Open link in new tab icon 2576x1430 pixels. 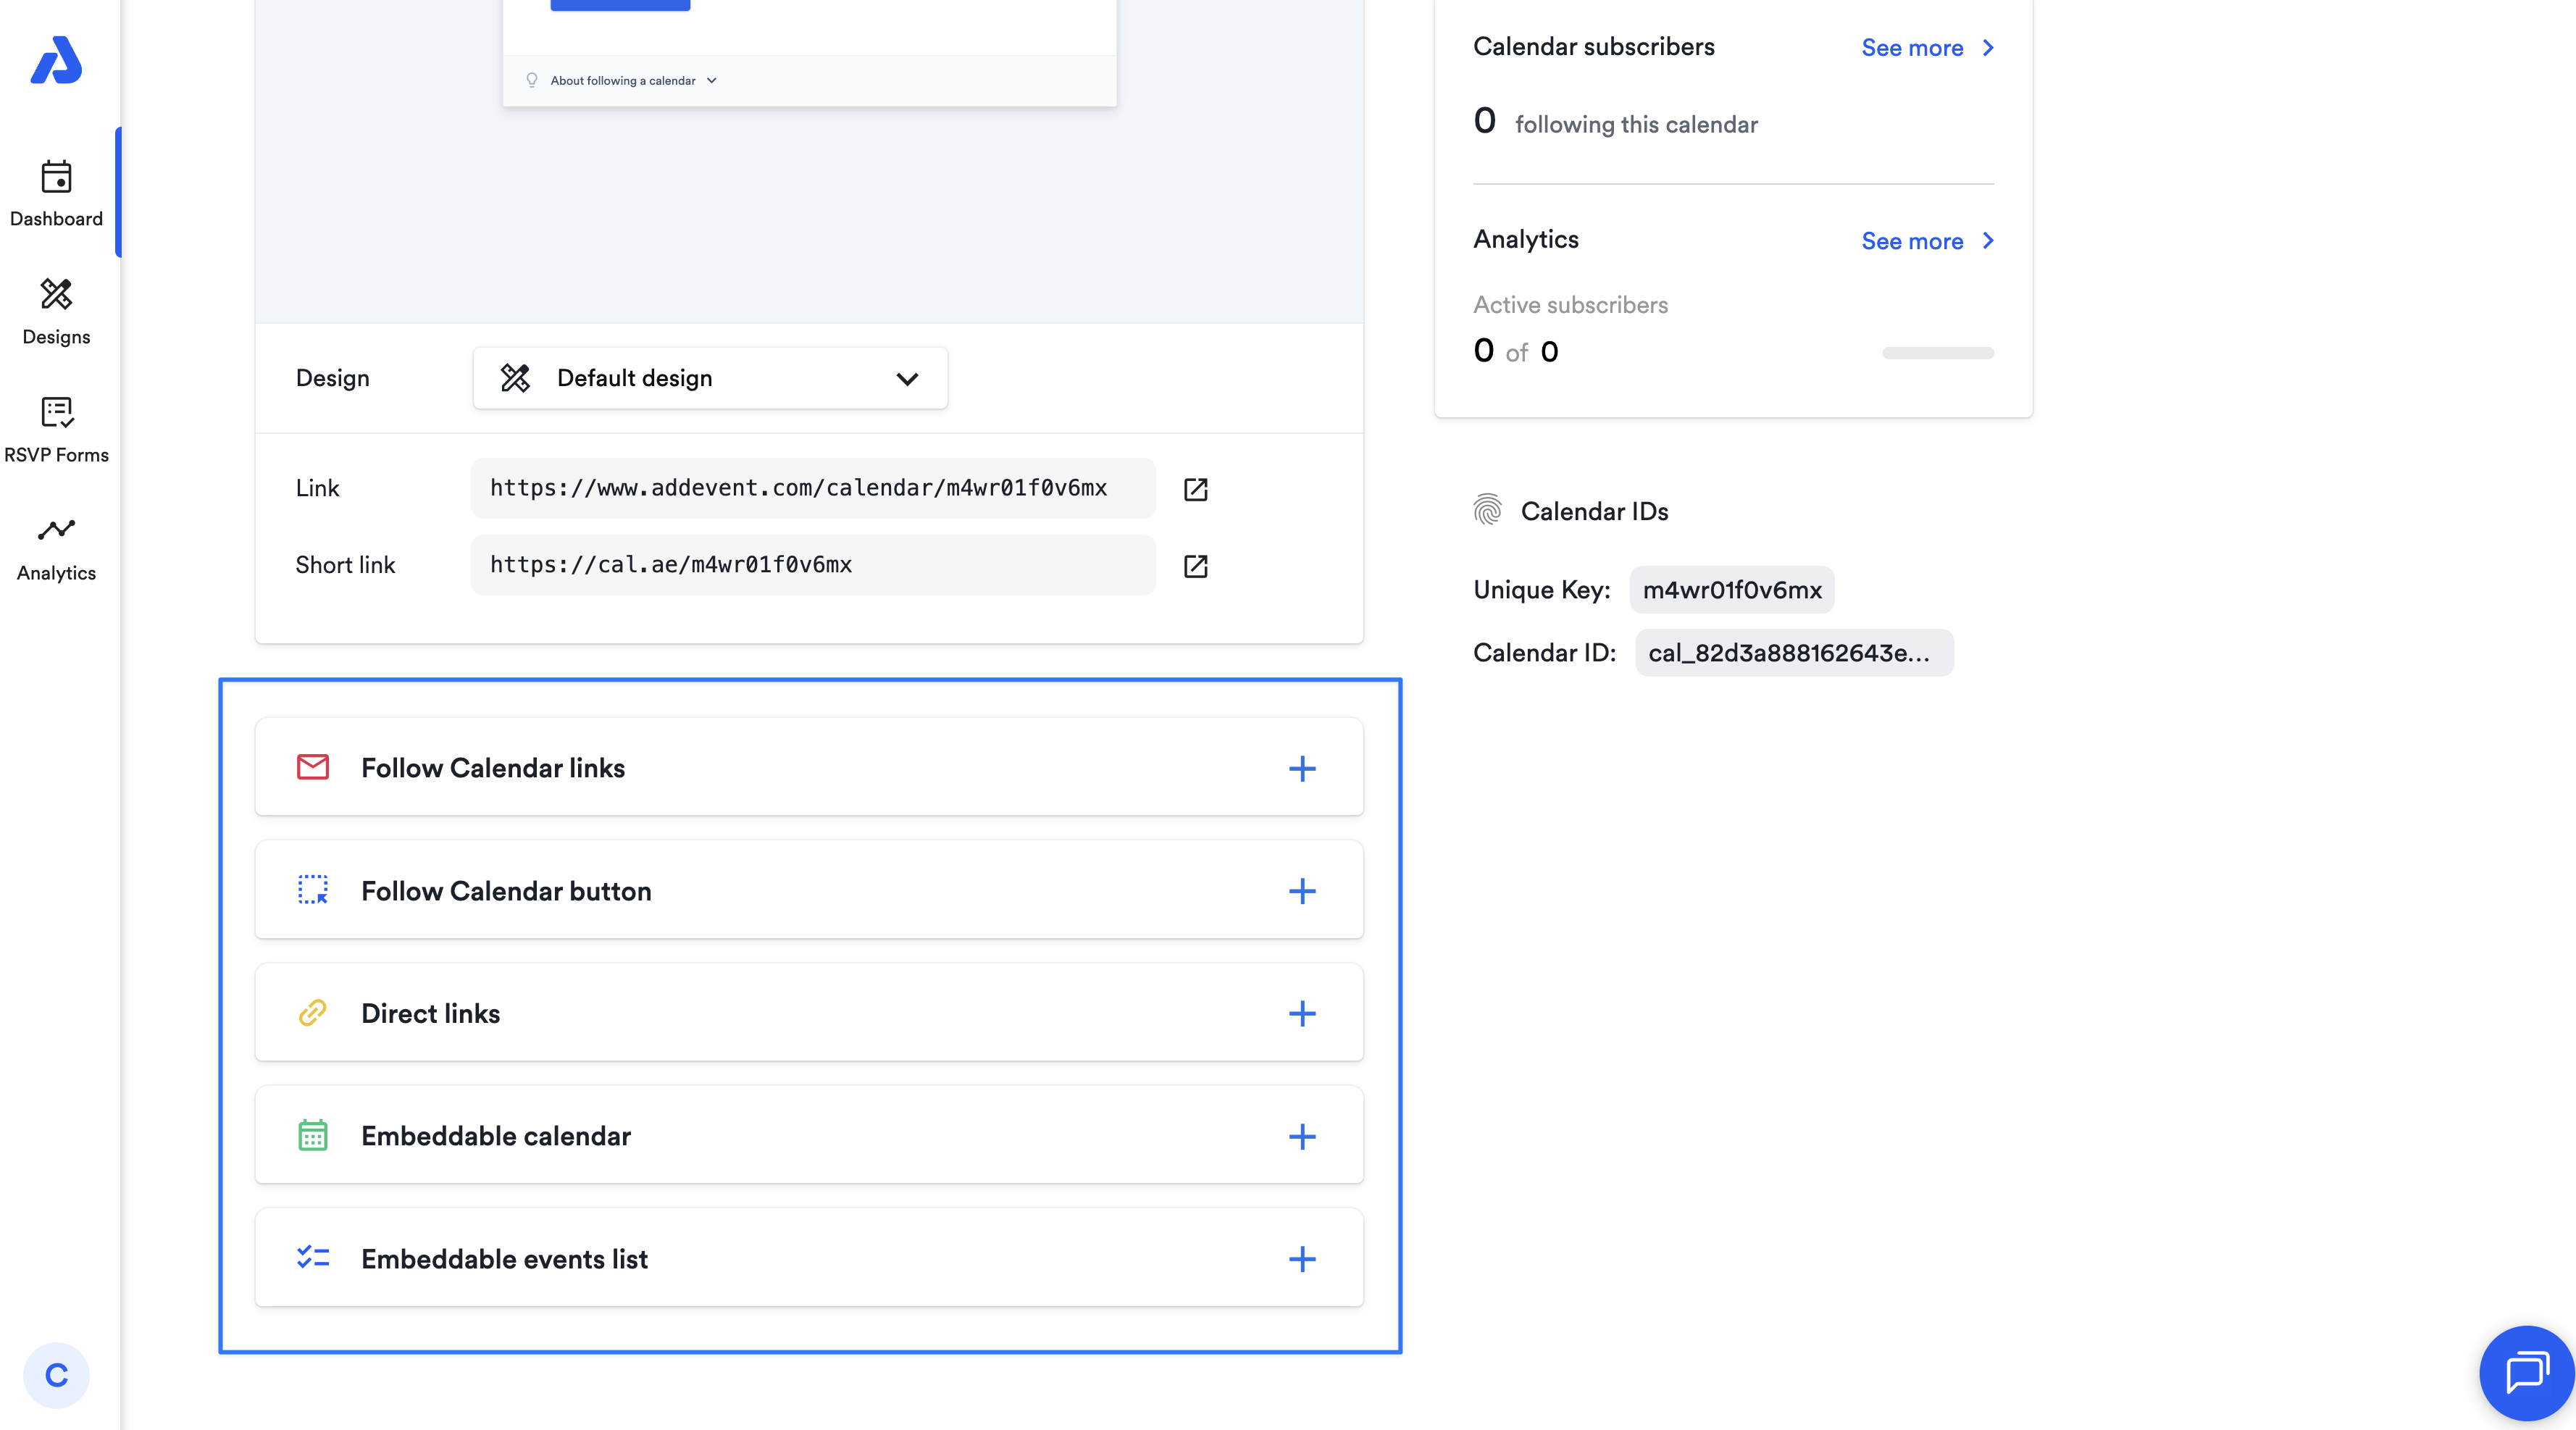(x=1195, y=489)
